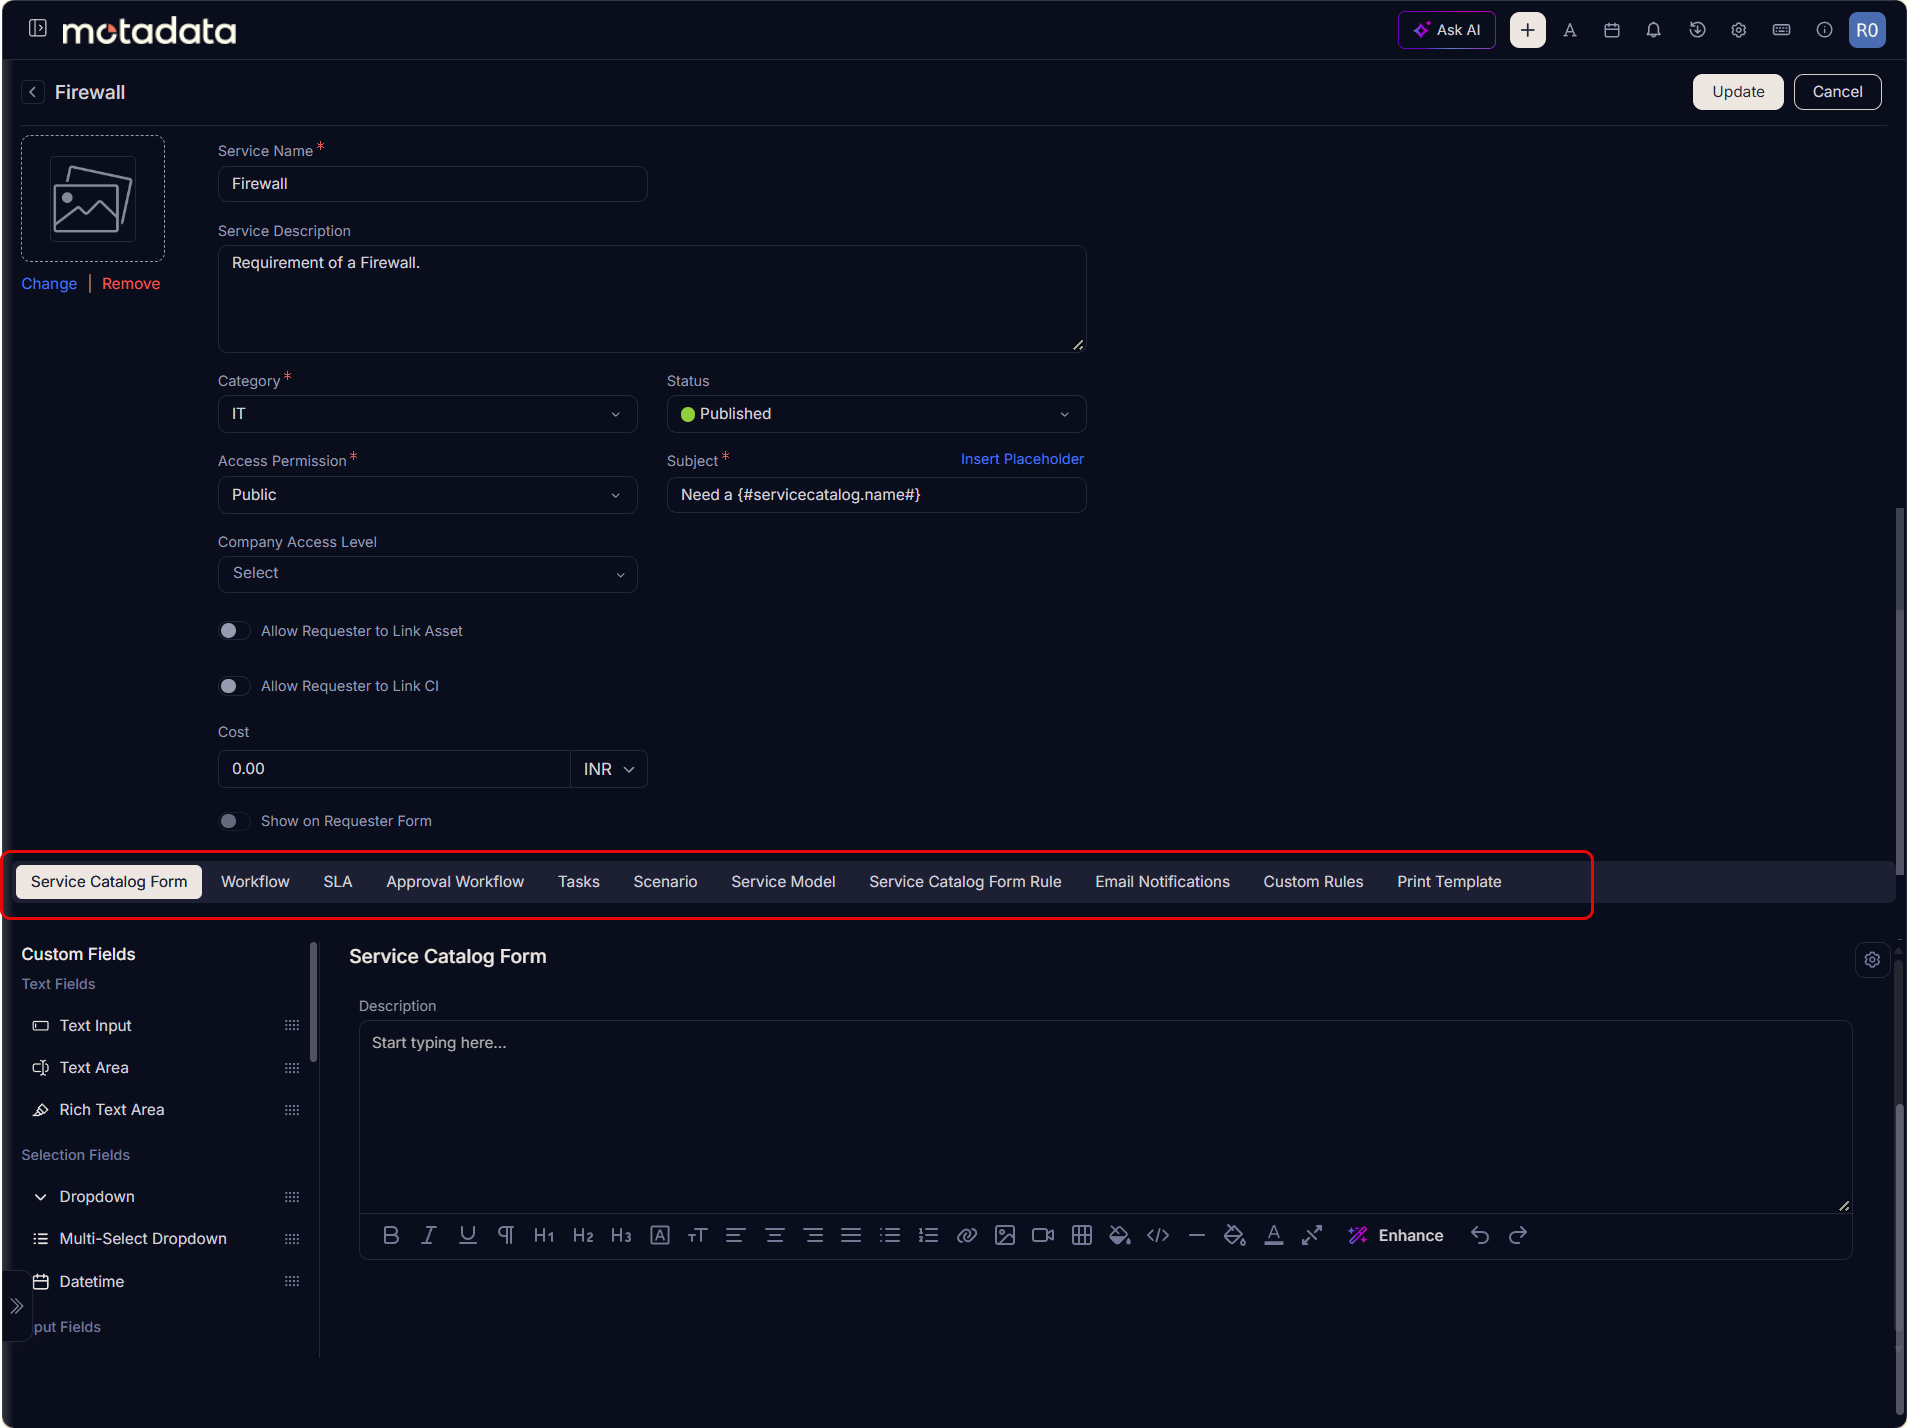Open the INR currency dropdown
This screenshot has height=1428, width=1907.
tap(609, 769)
